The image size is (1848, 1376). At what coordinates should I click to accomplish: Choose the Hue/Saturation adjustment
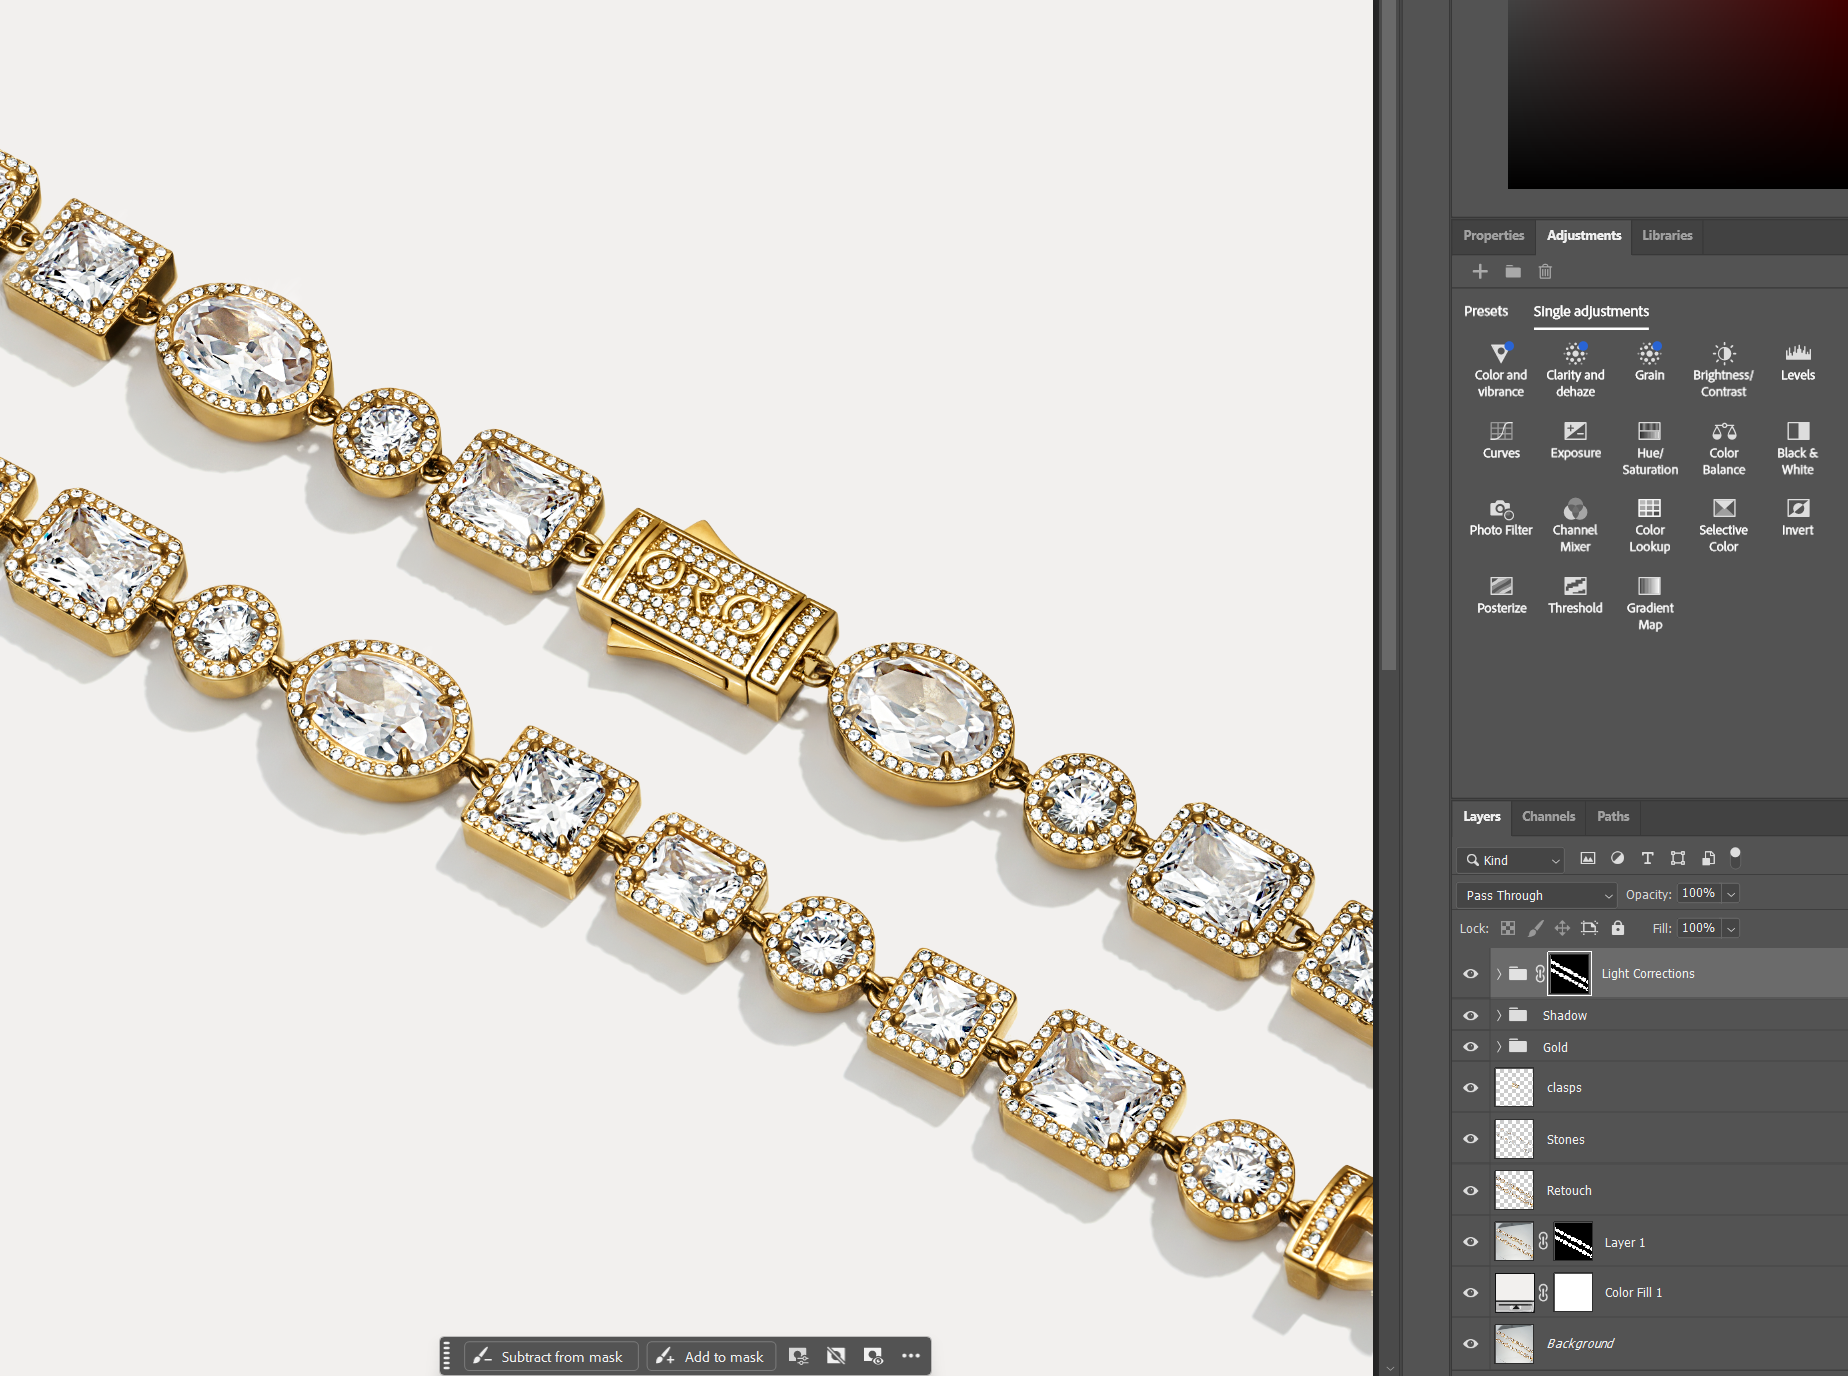tap(1649, 448)
